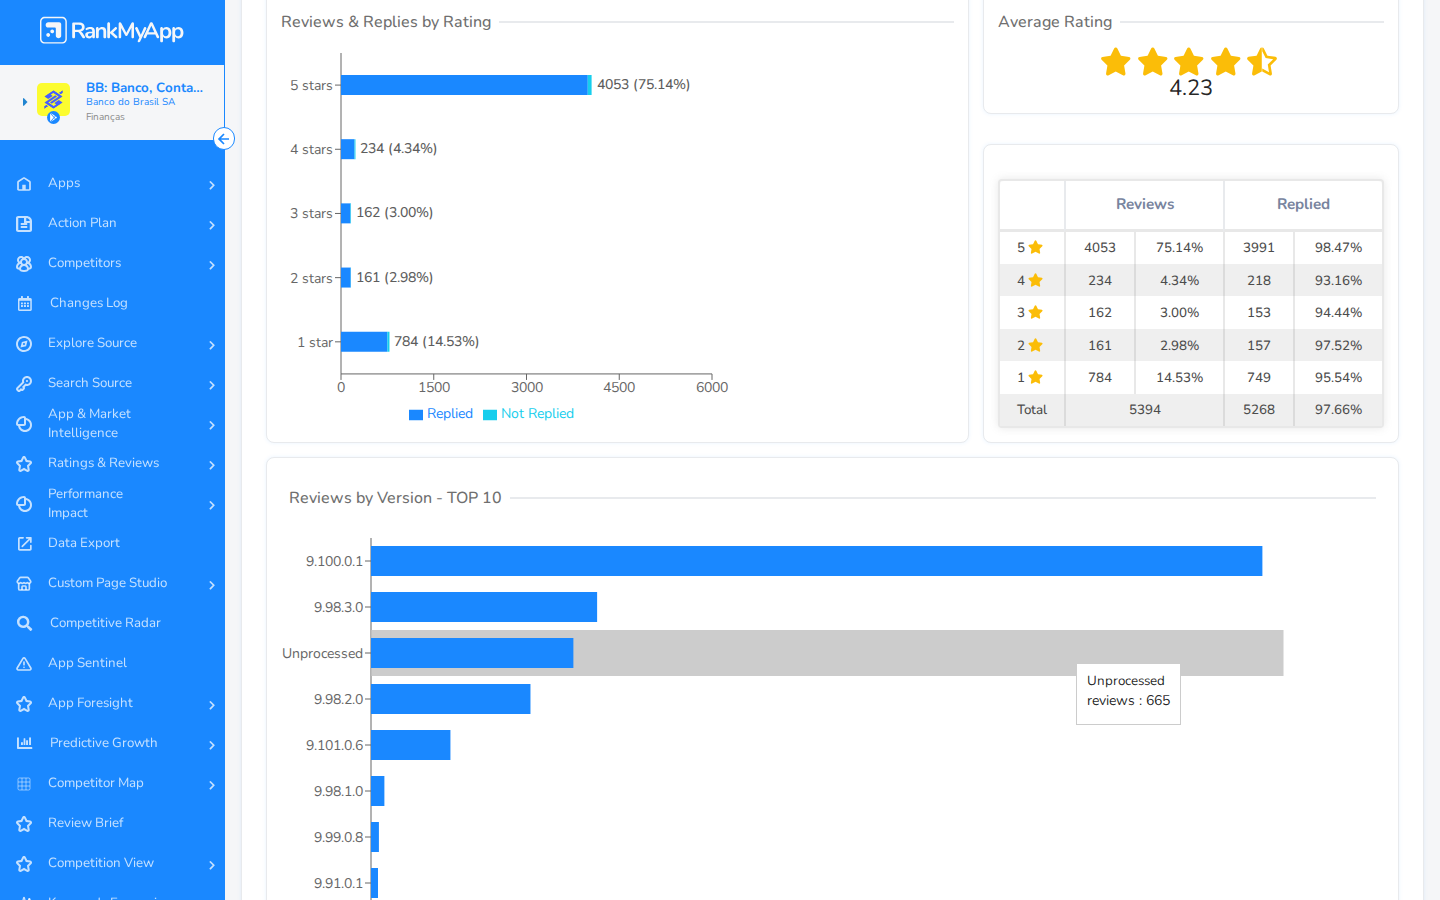Click the Banco do Brasil SA developer link

130,102
